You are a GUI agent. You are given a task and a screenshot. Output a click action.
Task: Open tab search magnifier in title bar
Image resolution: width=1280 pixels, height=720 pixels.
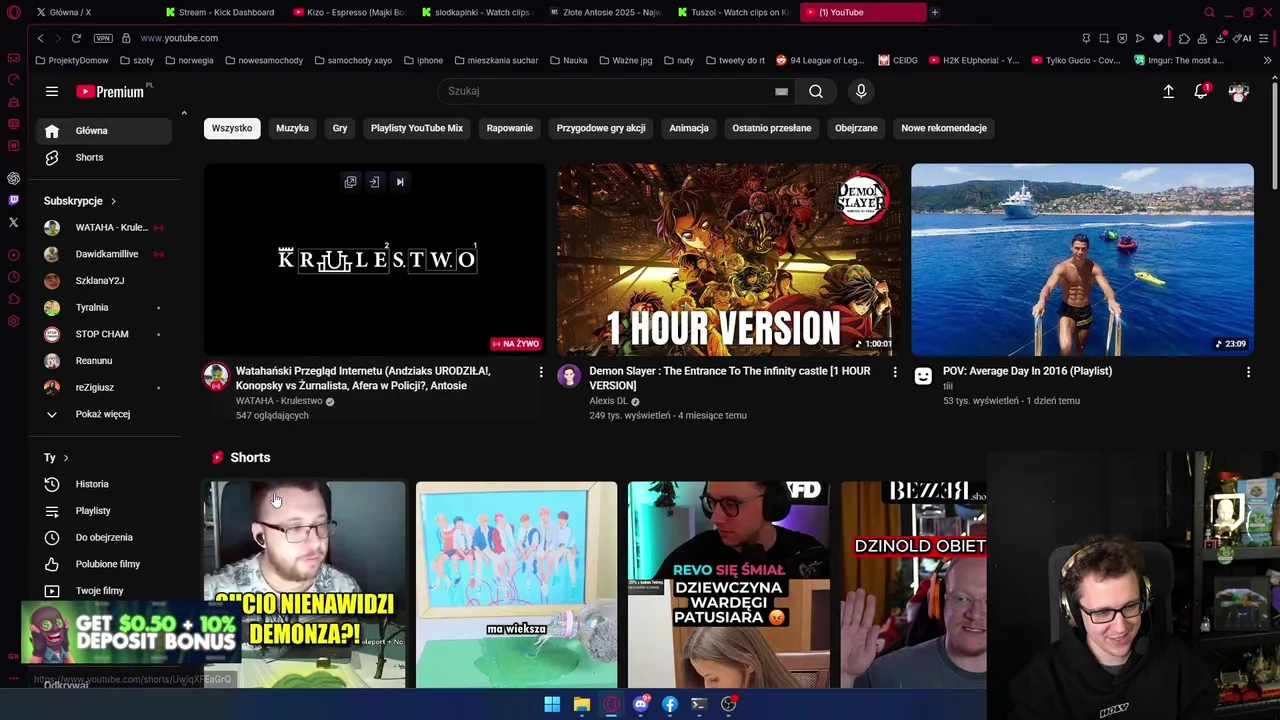[1209, 12]
